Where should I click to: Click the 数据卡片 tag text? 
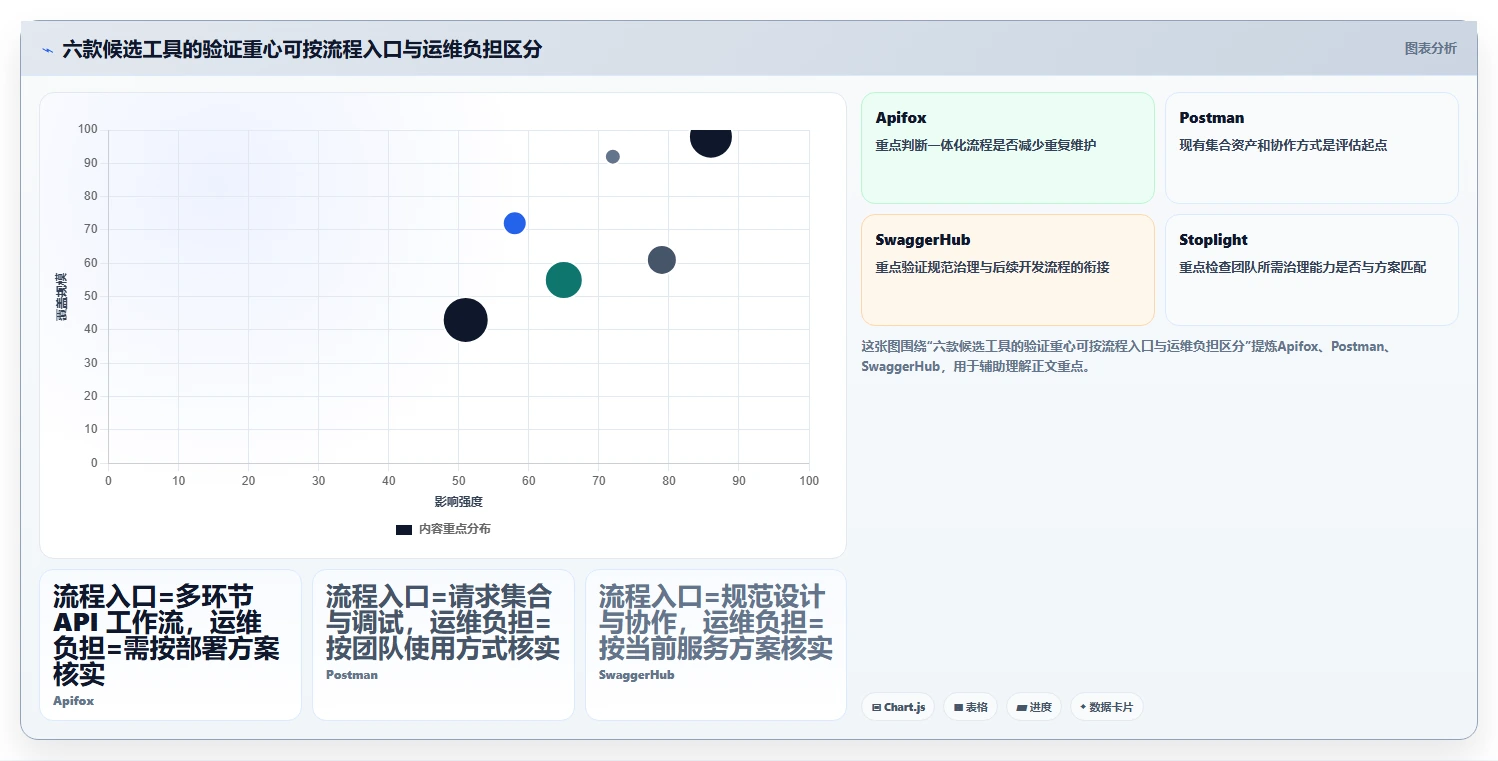1111,707
